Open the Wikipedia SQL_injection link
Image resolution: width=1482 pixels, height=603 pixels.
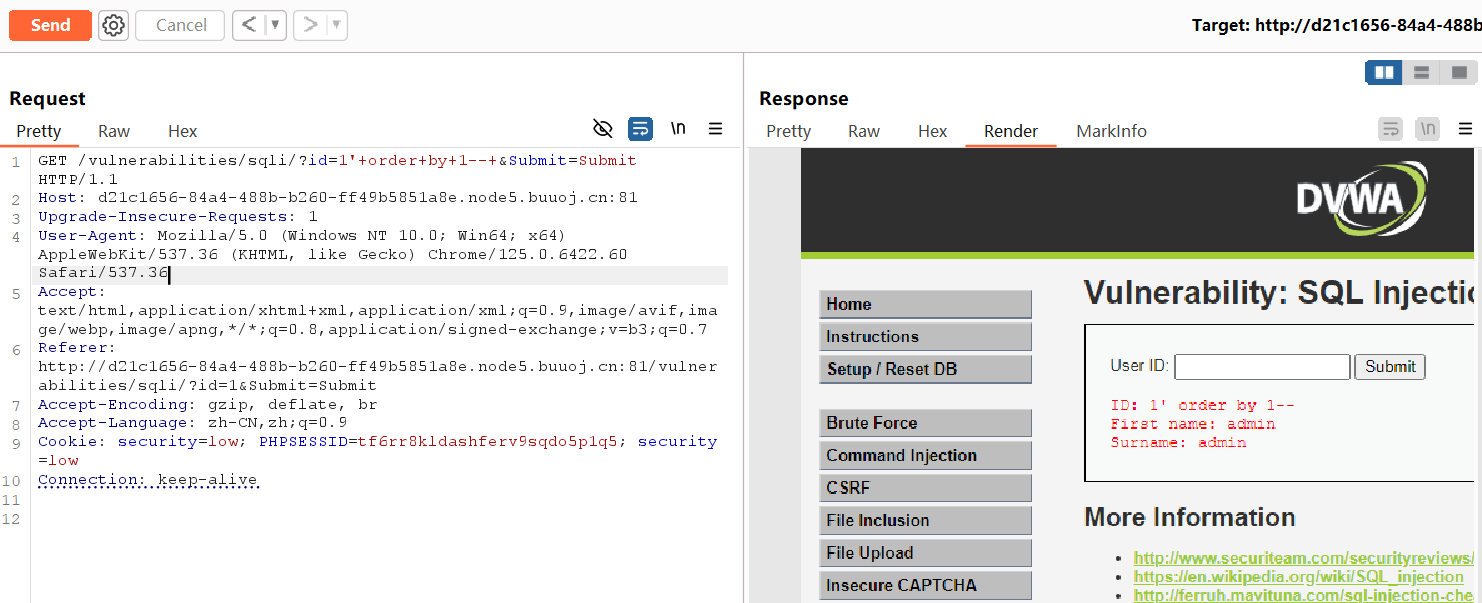[1298, 577]
